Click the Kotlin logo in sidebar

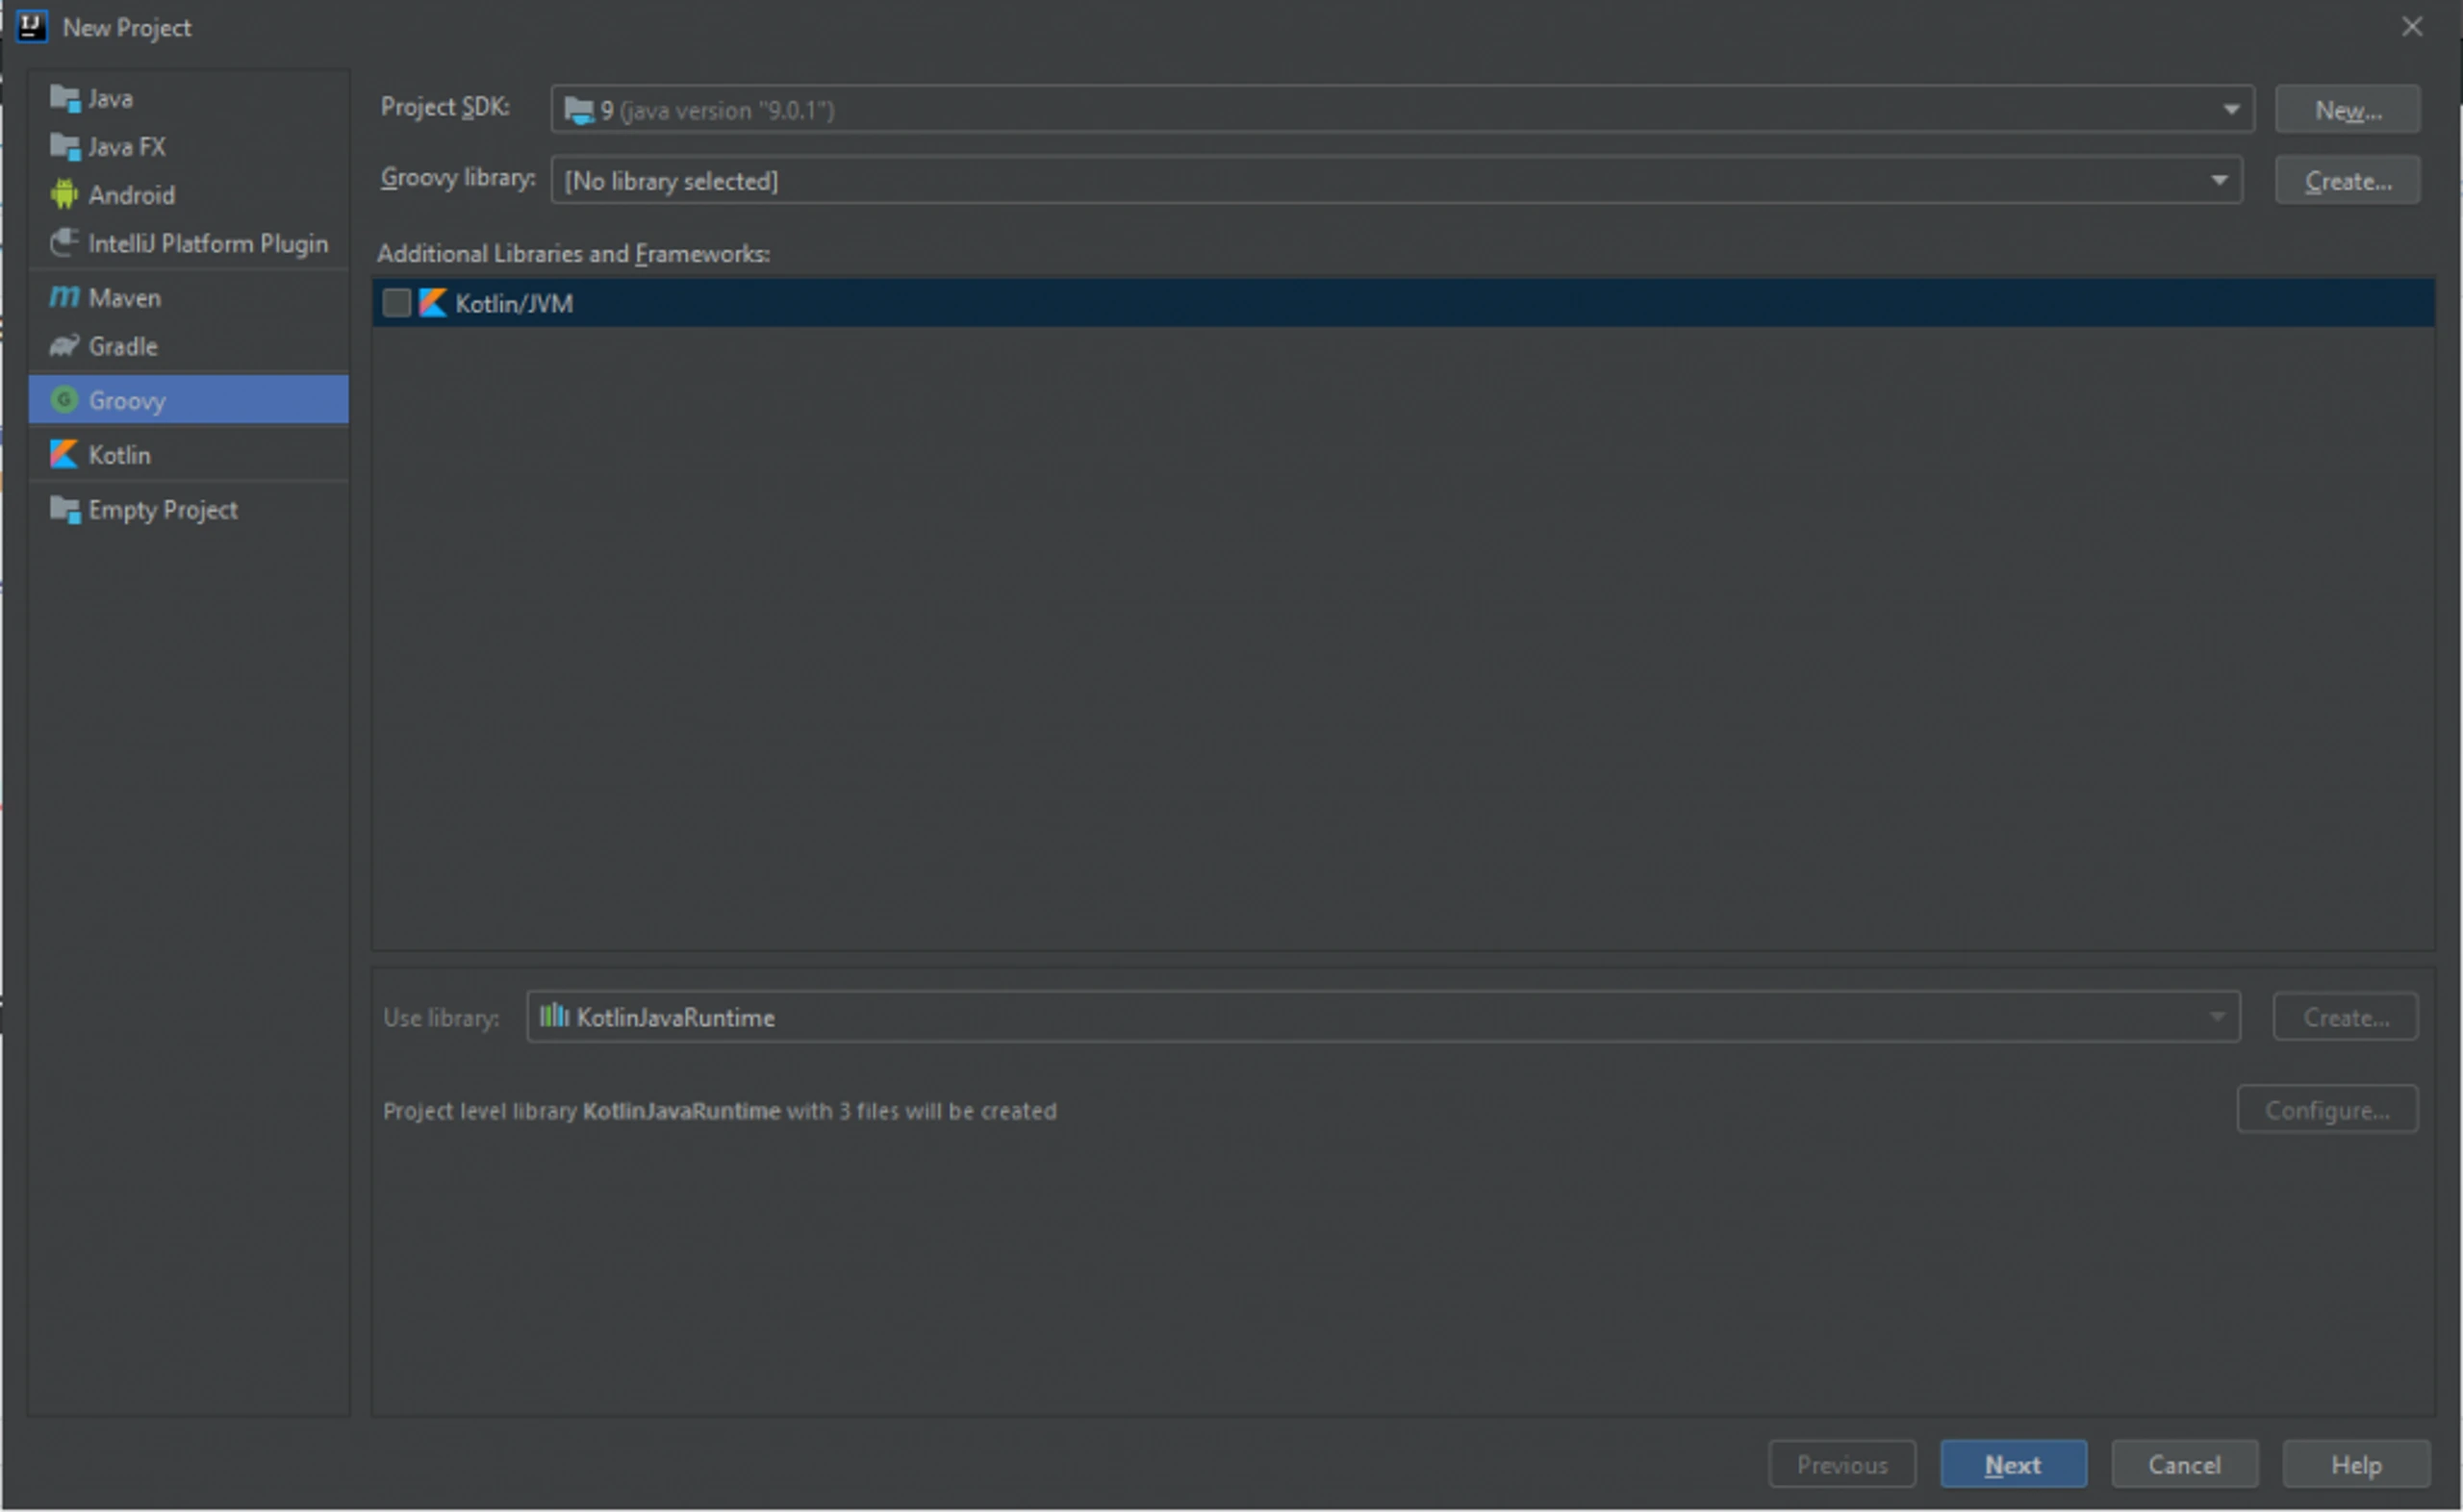(x=64, y=454)
